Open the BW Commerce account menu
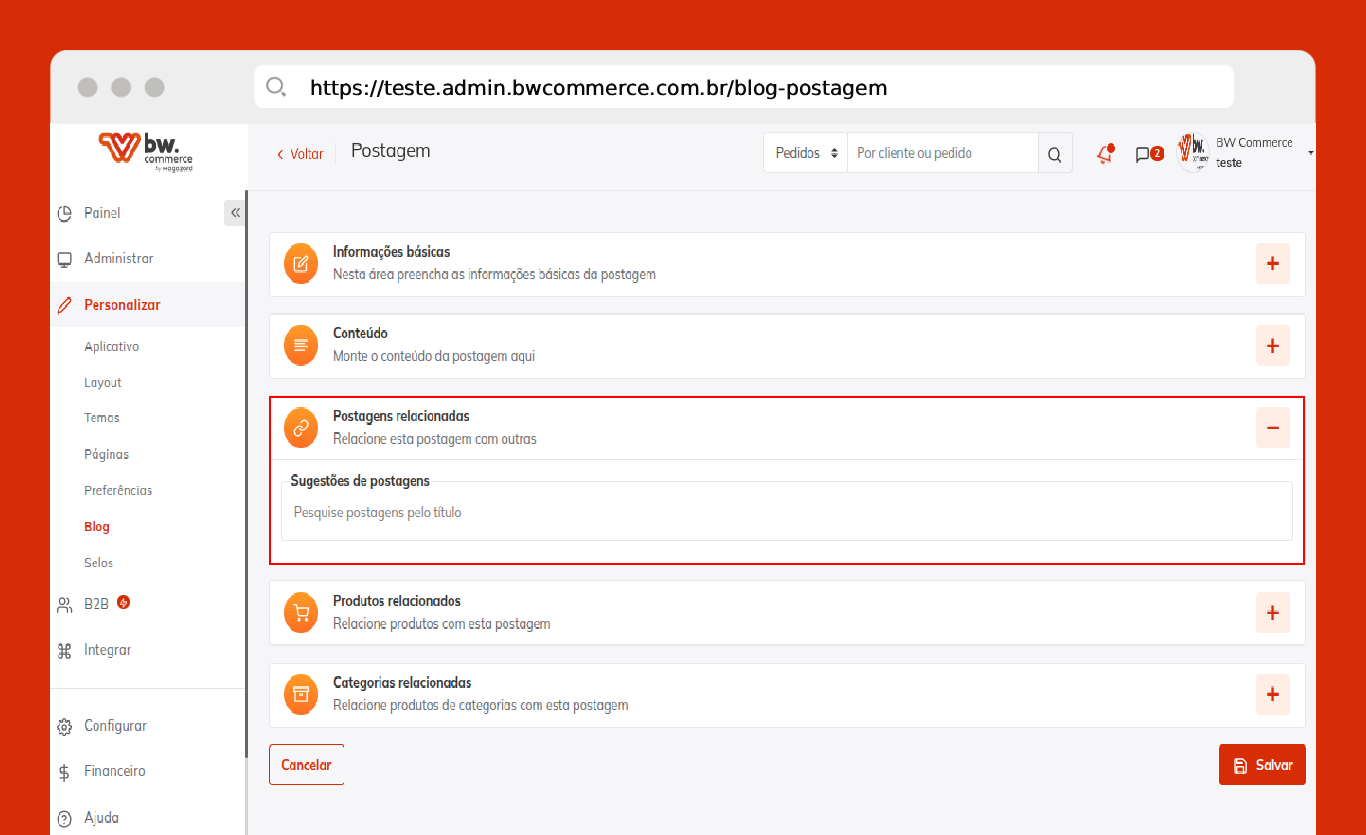Screen dimensions: 1366x835 click(x=1245, y=153)
